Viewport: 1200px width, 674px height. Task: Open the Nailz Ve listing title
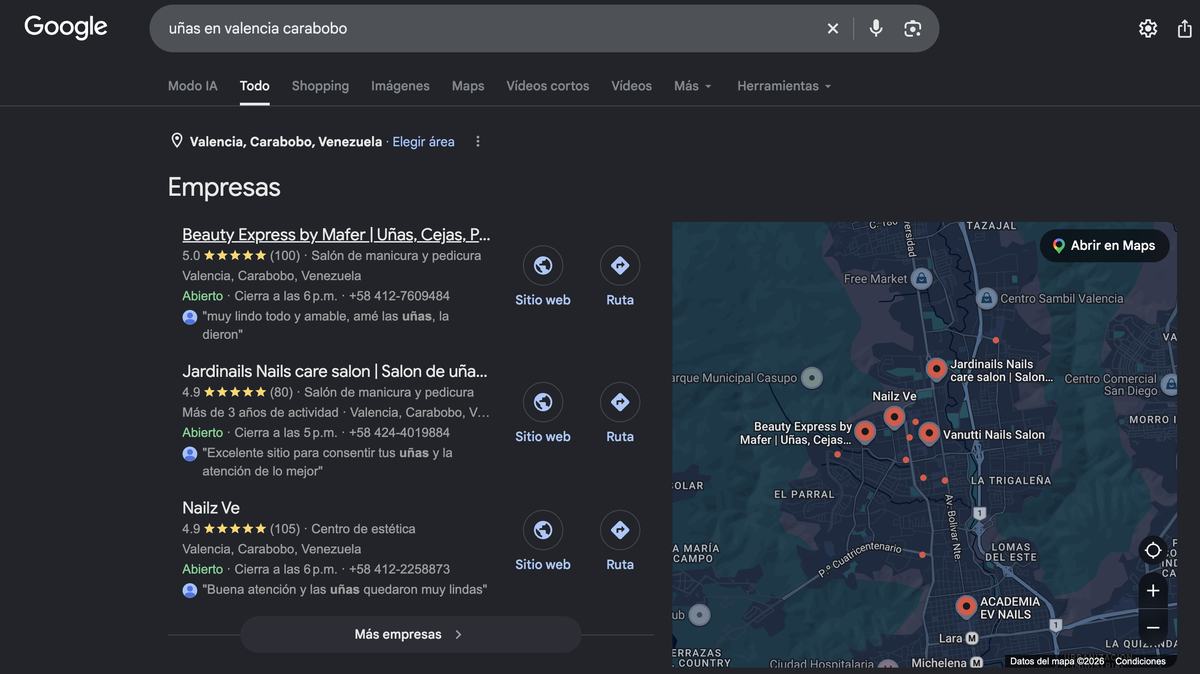click(211, 508)
